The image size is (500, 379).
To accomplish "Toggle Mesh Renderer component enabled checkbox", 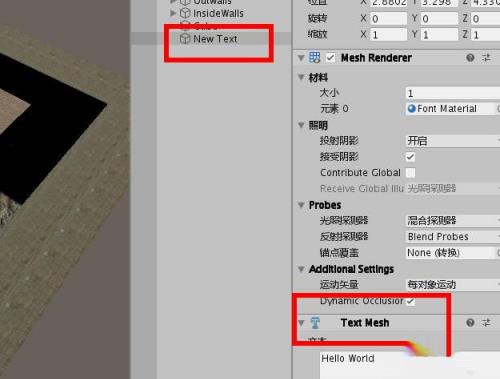I will point(330,58).
